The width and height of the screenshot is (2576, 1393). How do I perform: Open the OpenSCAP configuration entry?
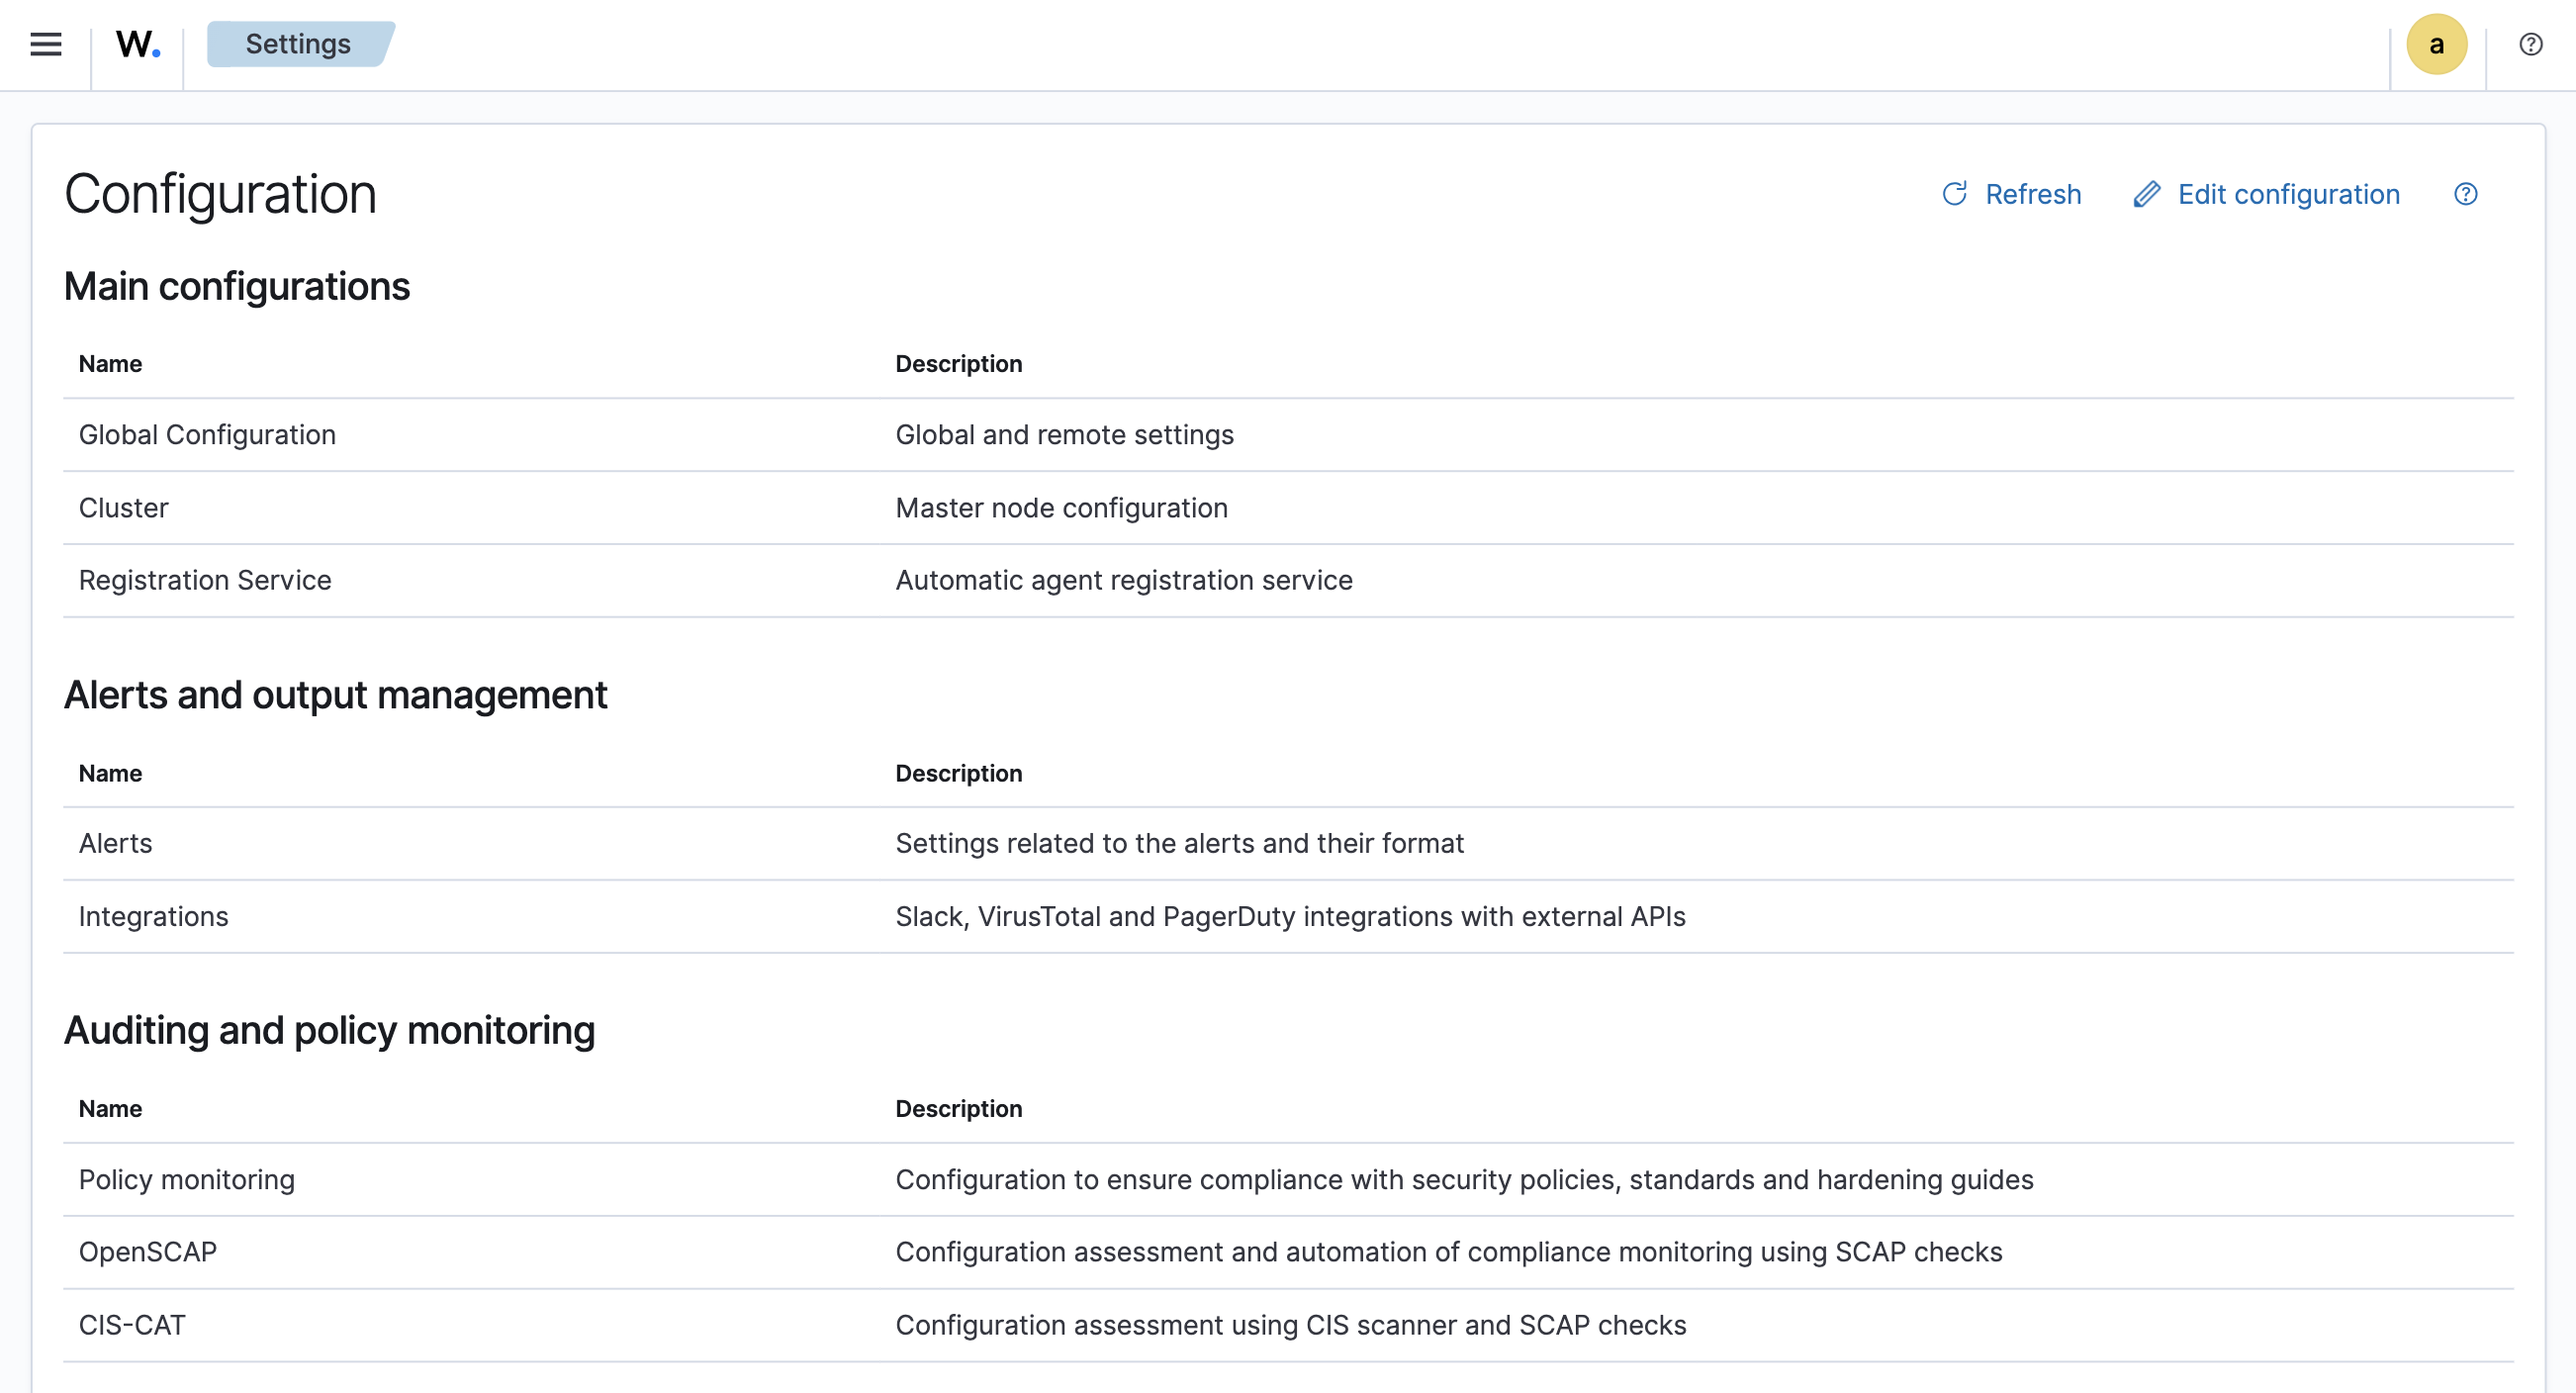pos(148,1251)
